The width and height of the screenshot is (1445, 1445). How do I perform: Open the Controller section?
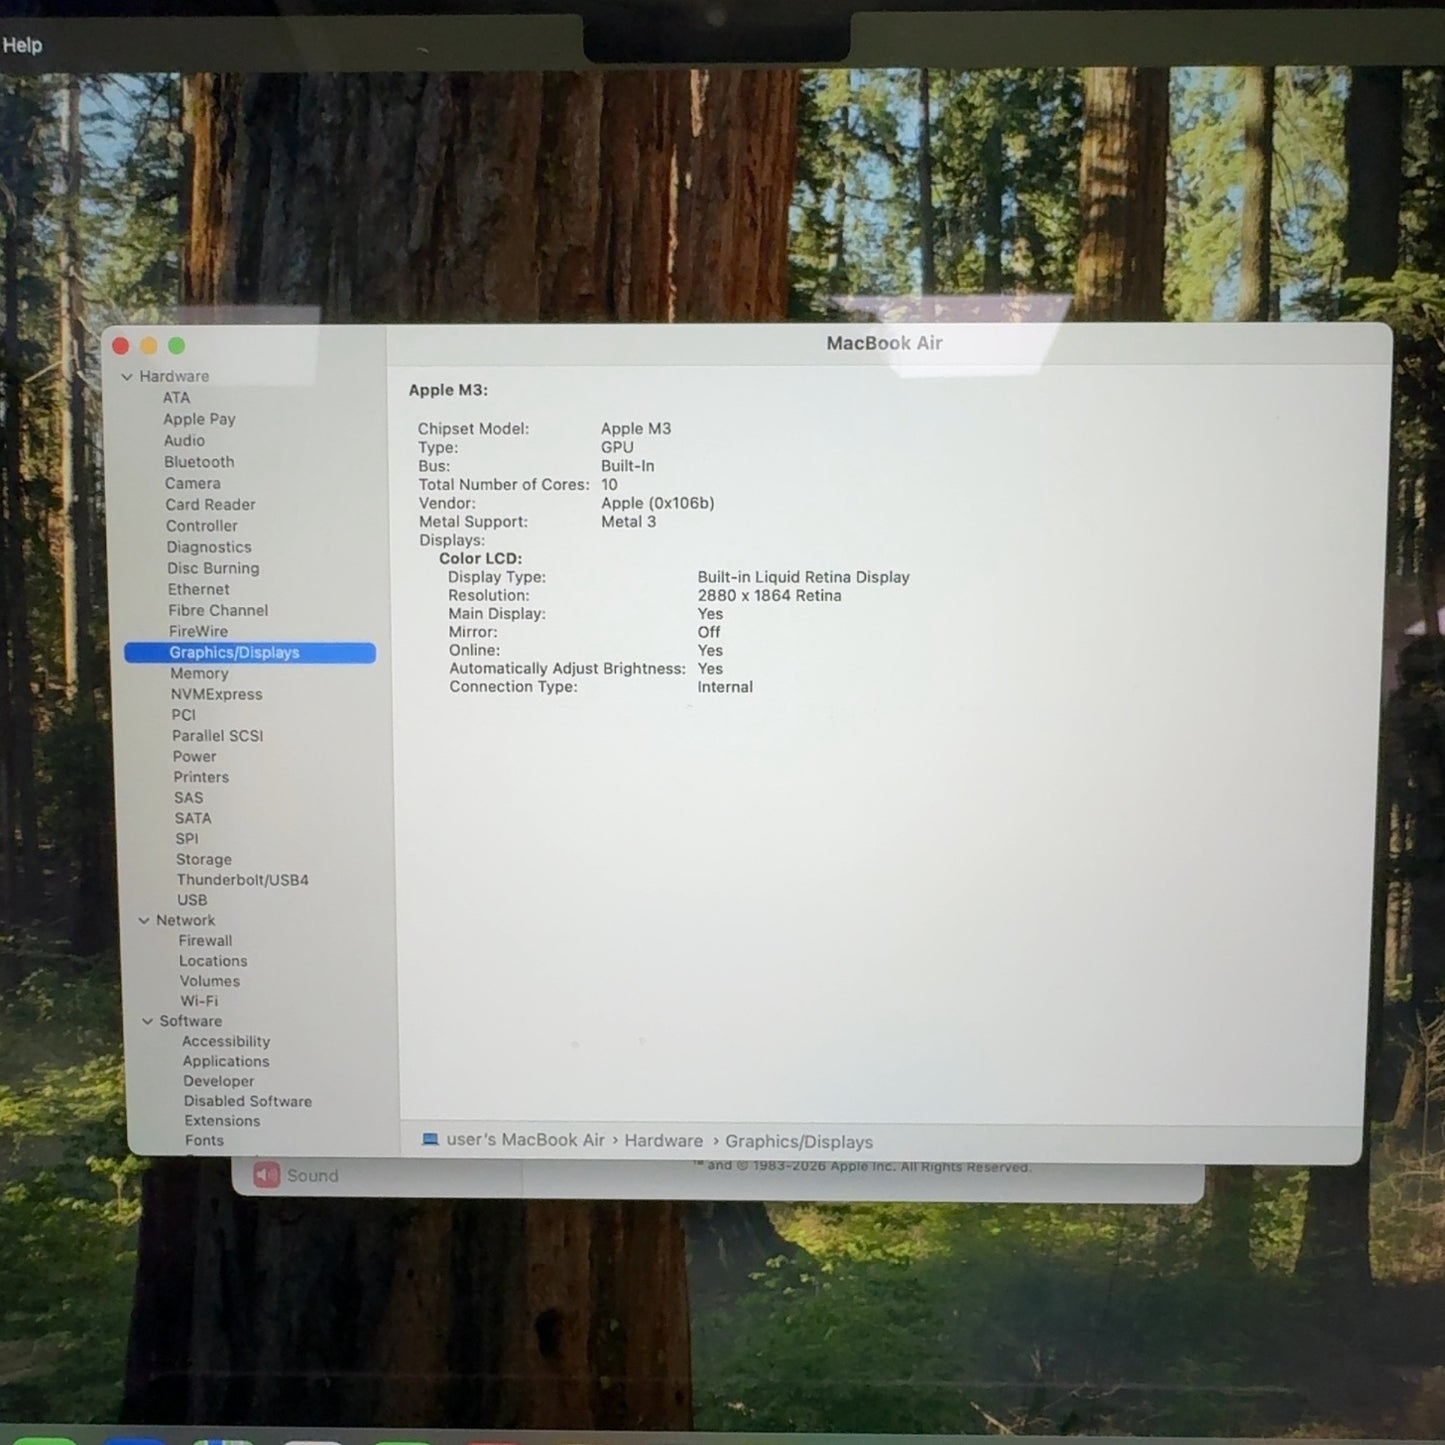pos(201,526)
